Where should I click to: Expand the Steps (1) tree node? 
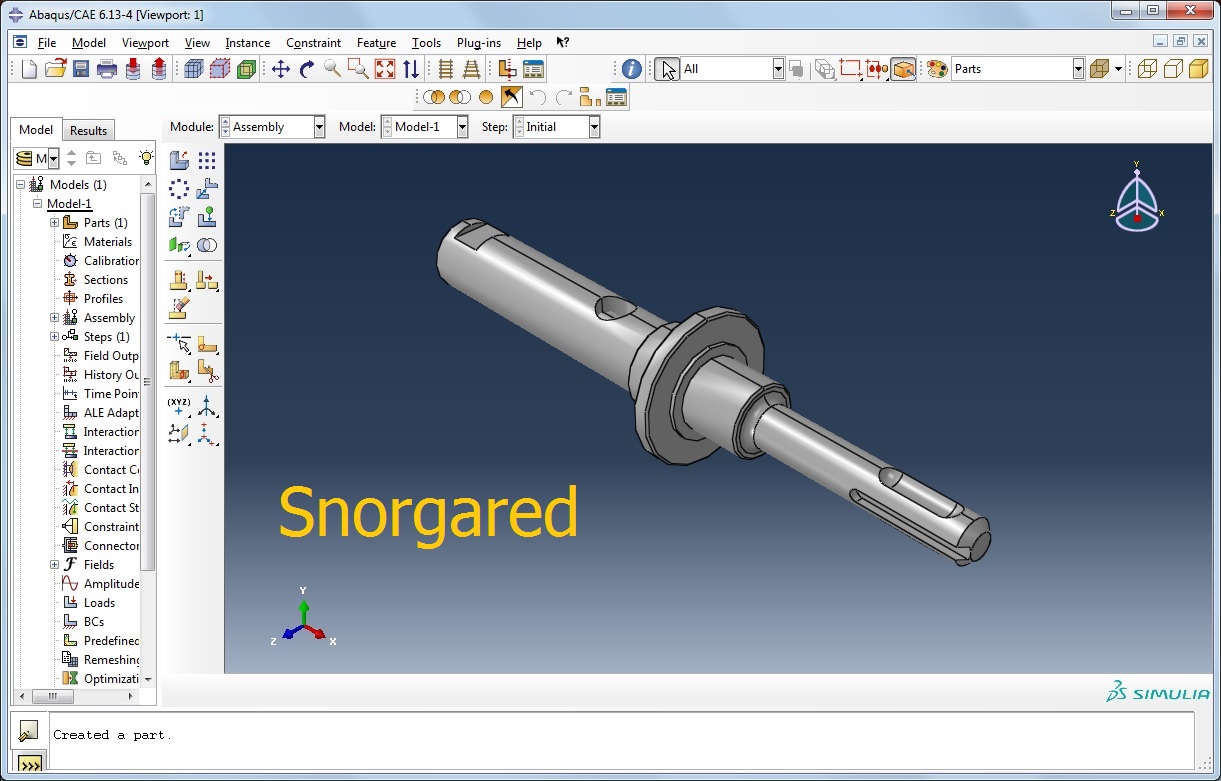pos(54,337)
